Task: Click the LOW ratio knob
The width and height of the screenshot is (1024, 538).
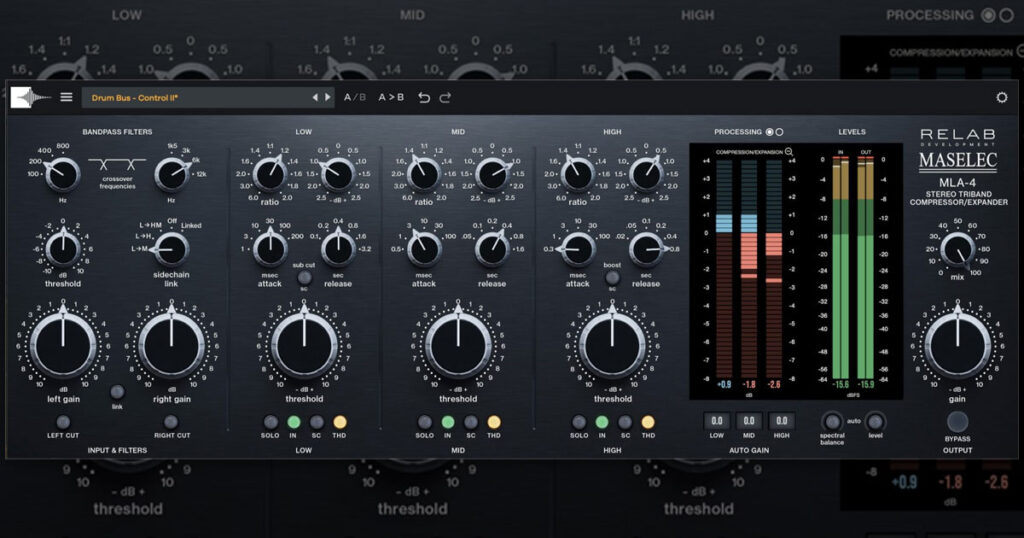Action: click(270, 174)
